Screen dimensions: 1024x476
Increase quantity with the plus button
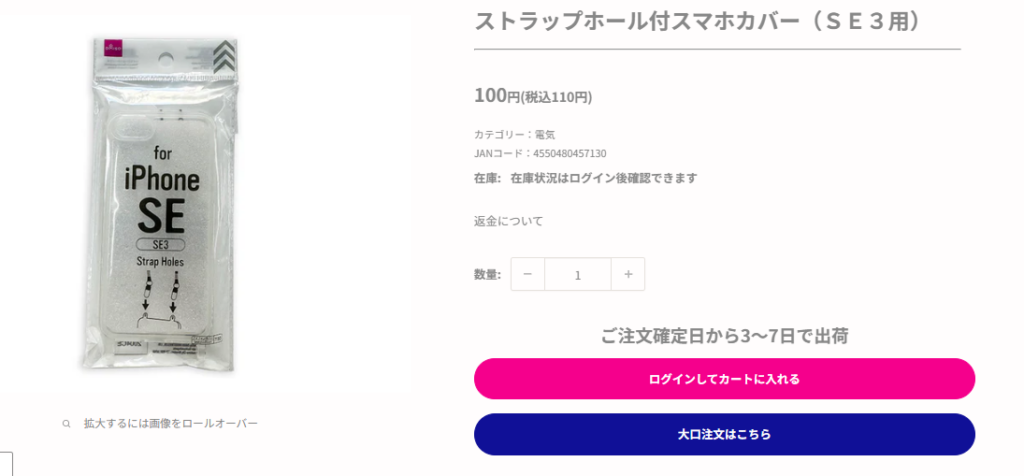(628, 274)
